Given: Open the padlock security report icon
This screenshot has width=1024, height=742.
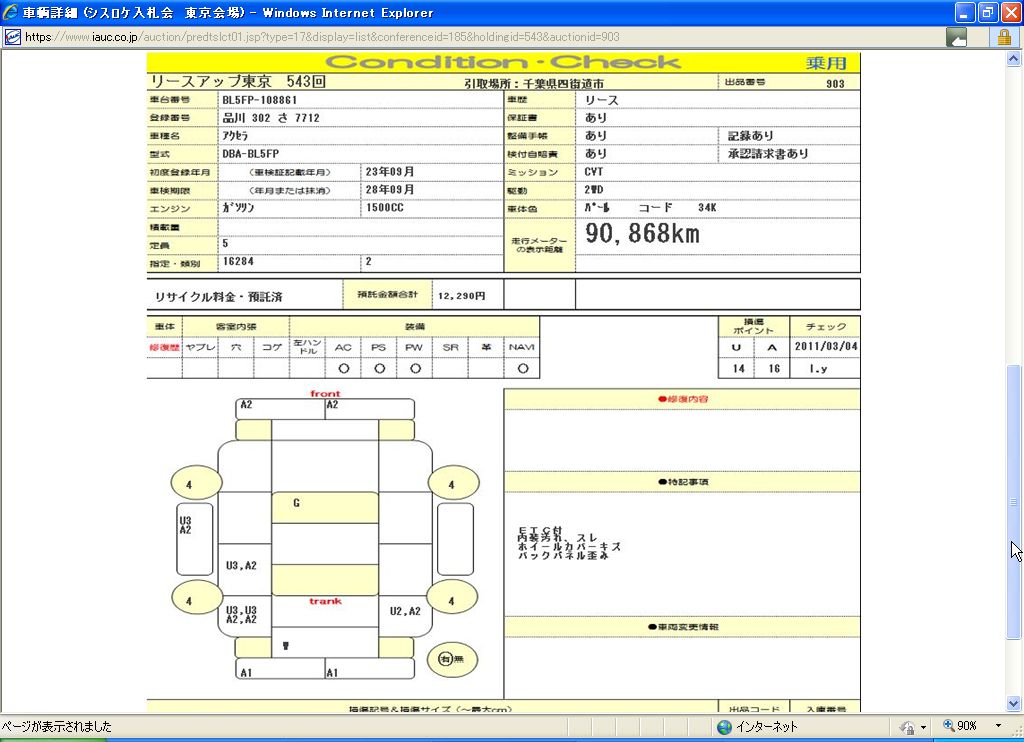Looking at the screenshot, I should click(x=1003, y=37).
